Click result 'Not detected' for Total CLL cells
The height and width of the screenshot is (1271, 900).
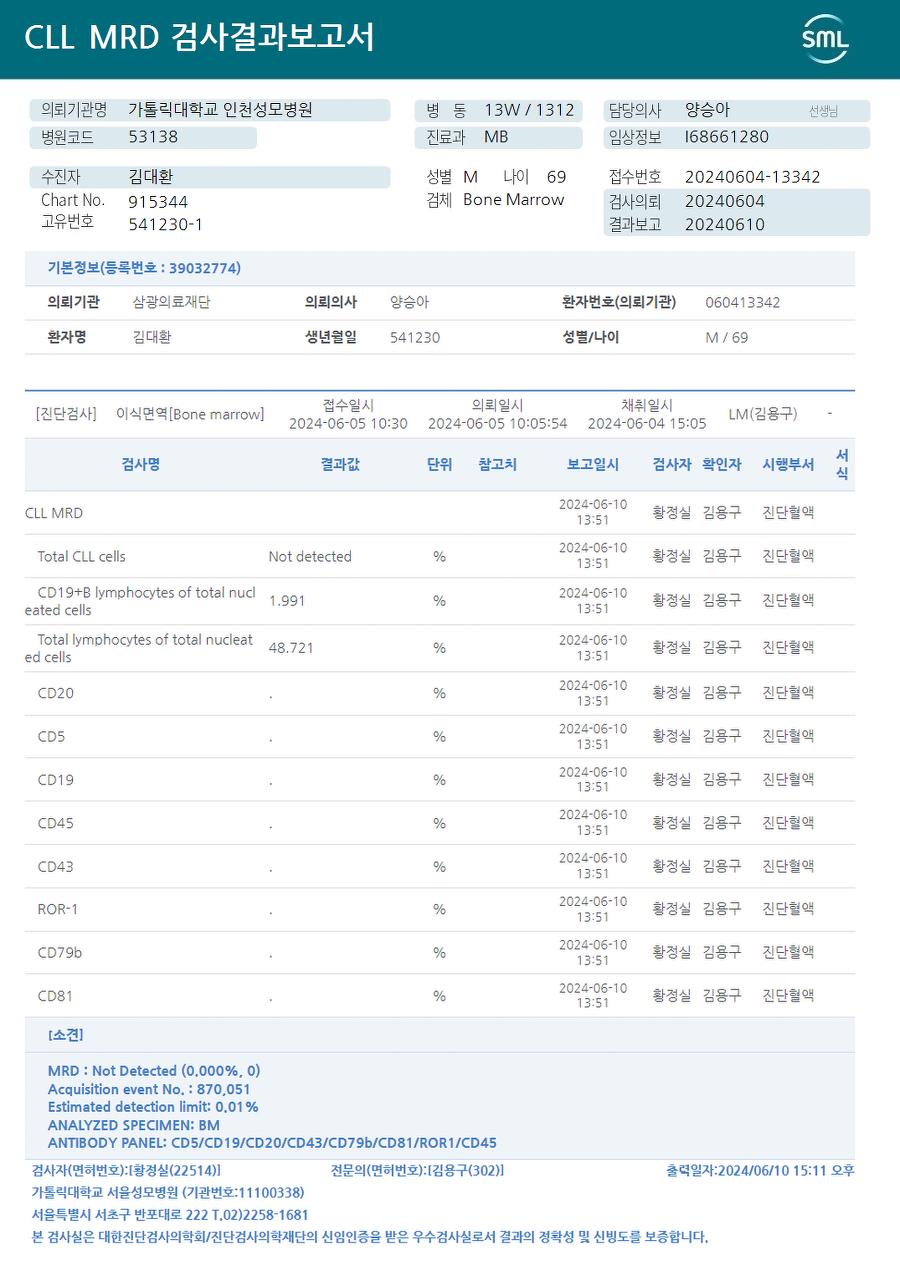point(310,556)
